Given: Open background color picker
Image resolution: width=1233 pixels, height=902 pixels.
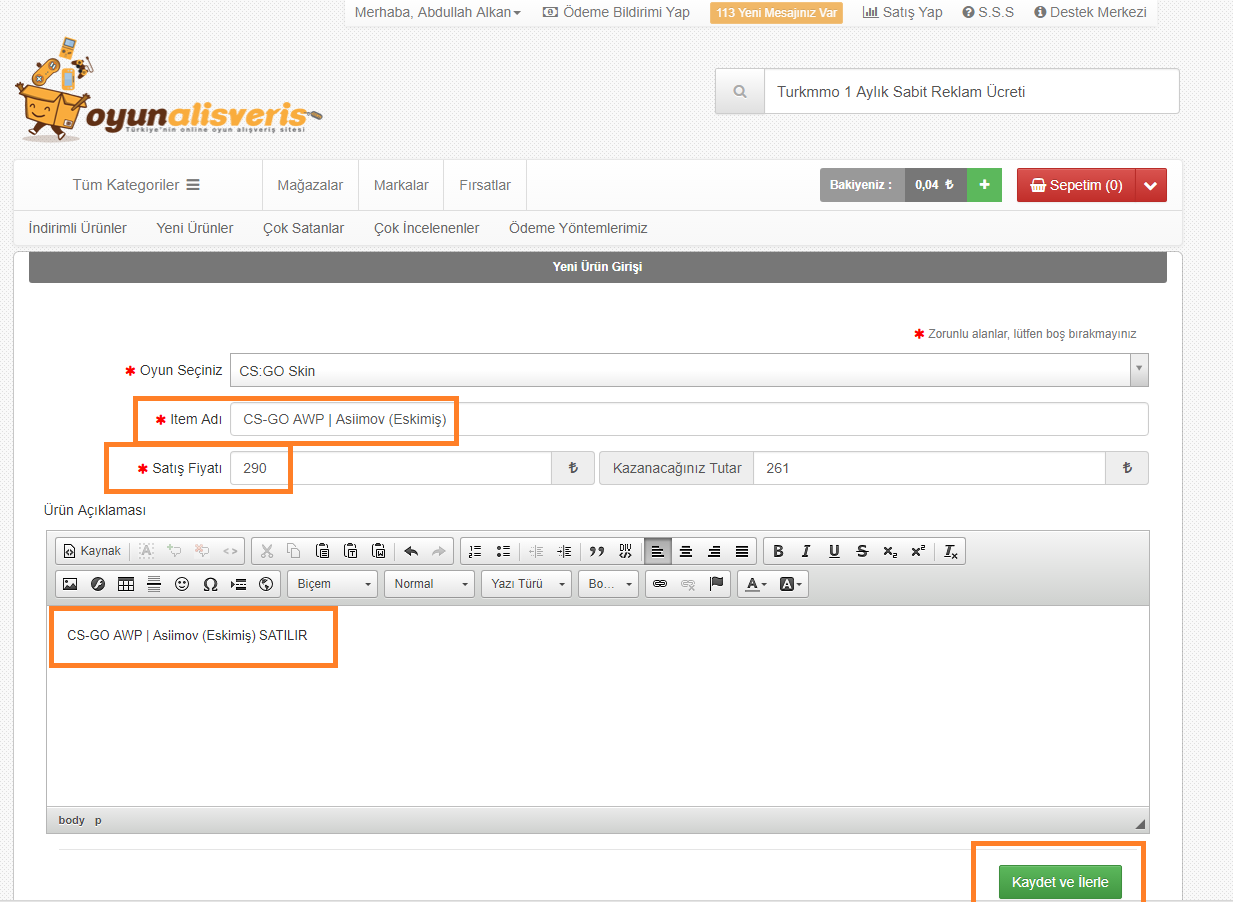Looking at the screenshot, I should pos(791,583).
